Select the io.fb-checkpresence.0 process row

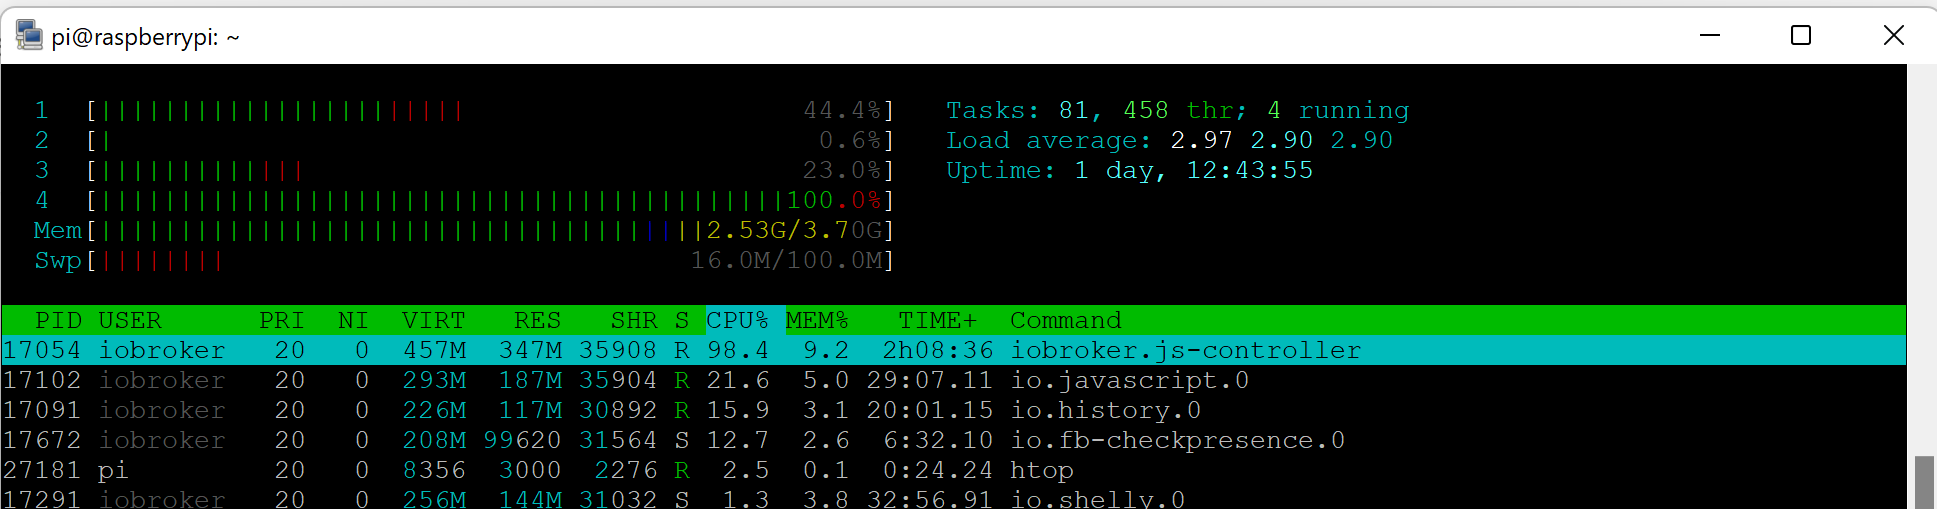[x=954, y=440]
